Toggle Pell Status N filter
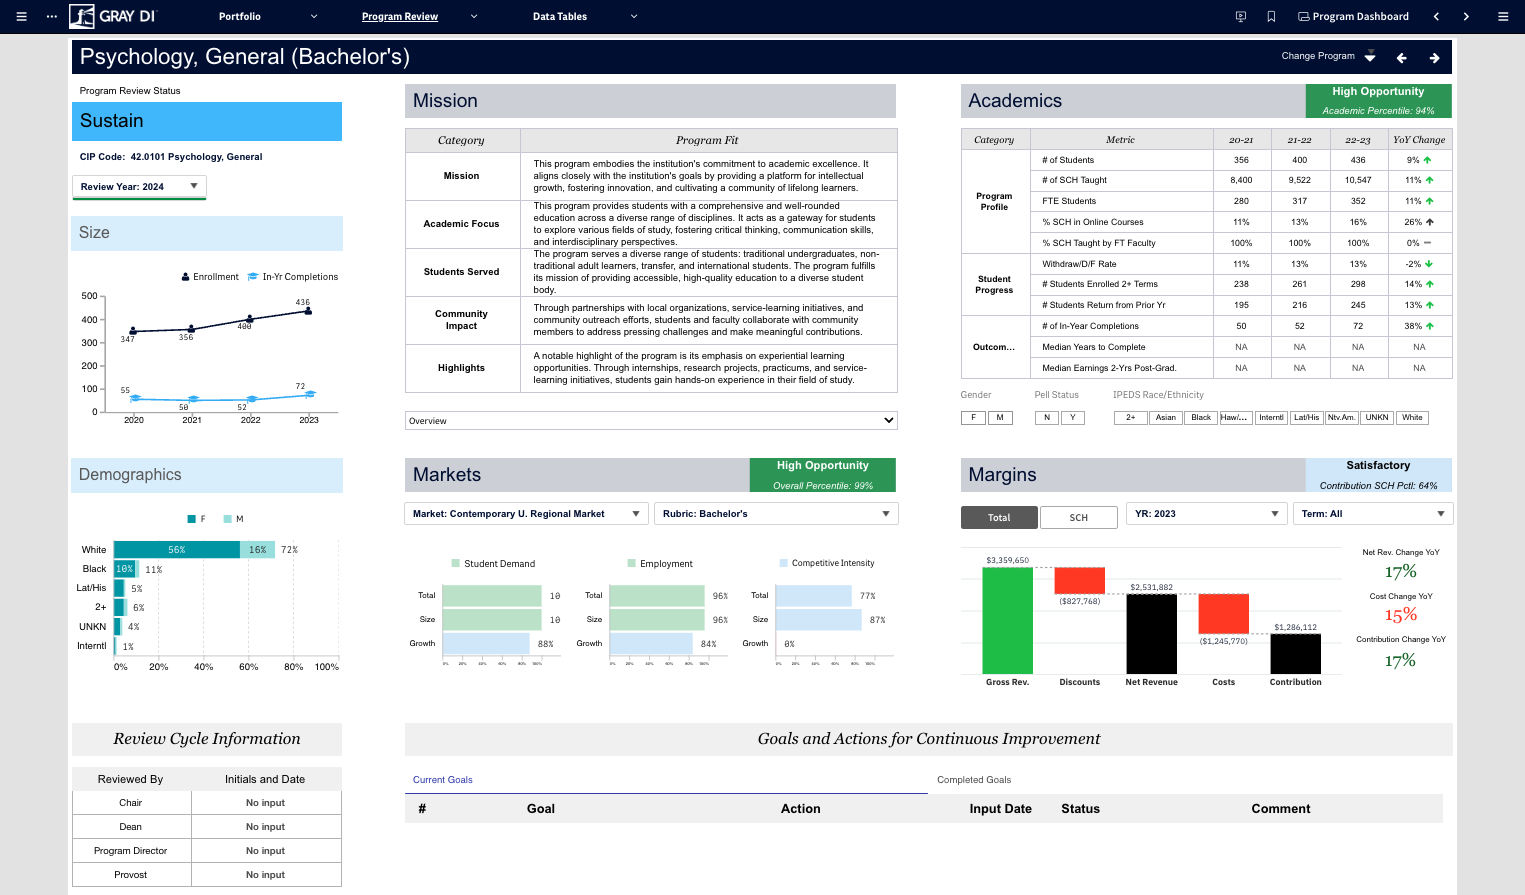This screenshot has height=895, width=1525. (x=1047, y=418)
